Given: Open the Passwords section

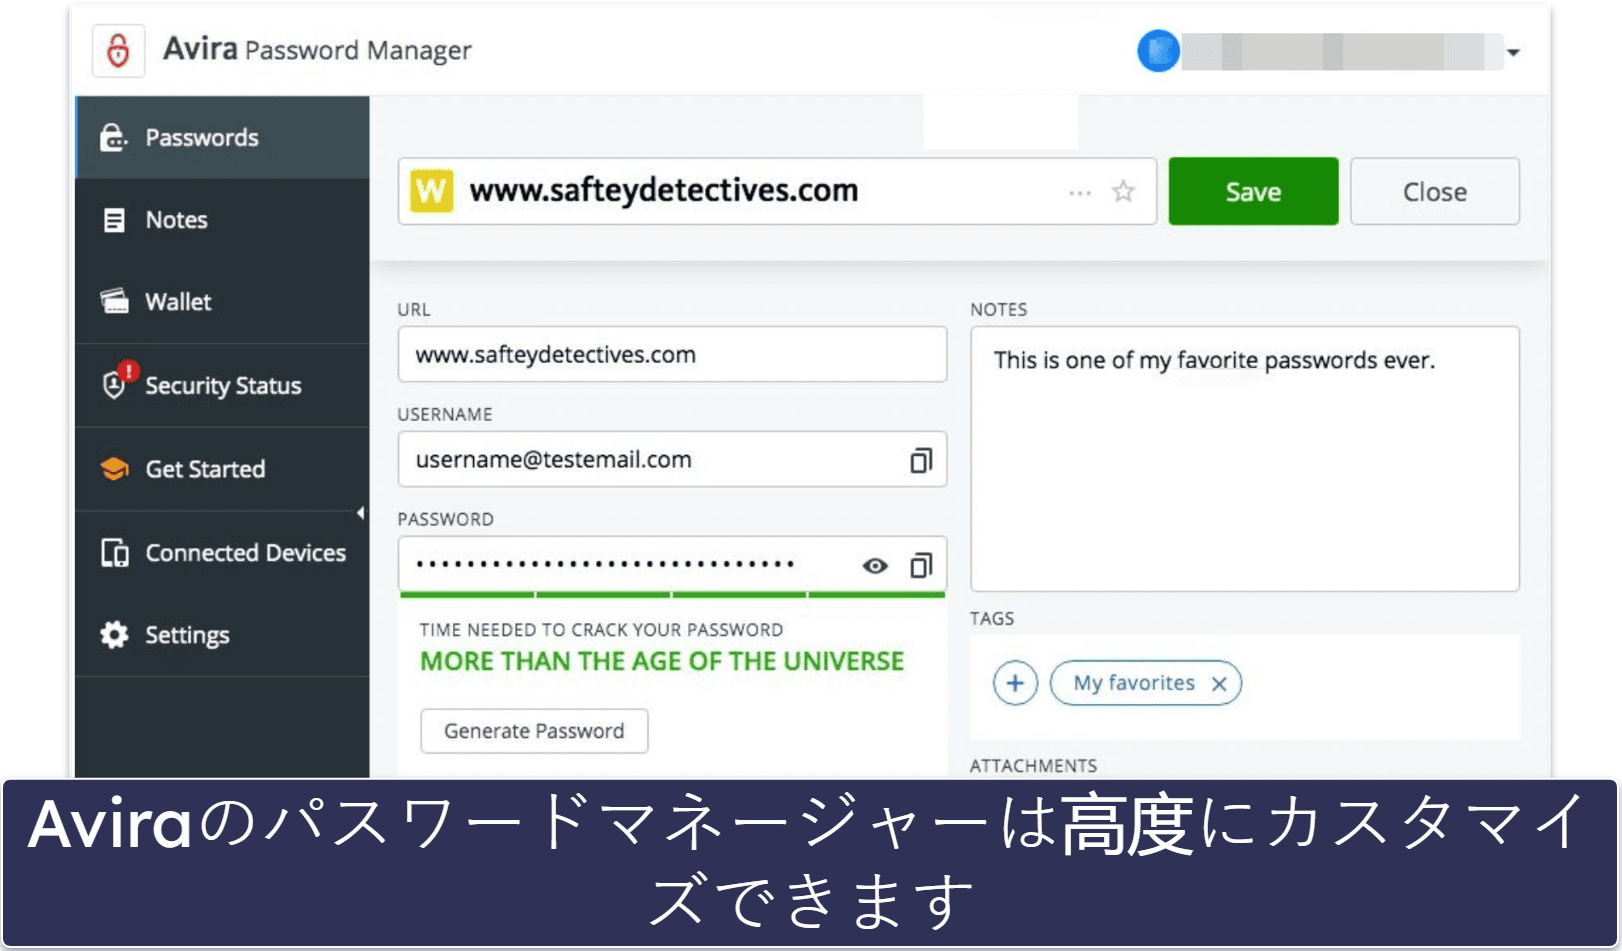Looking at the screenshot, I should (222, 138).
